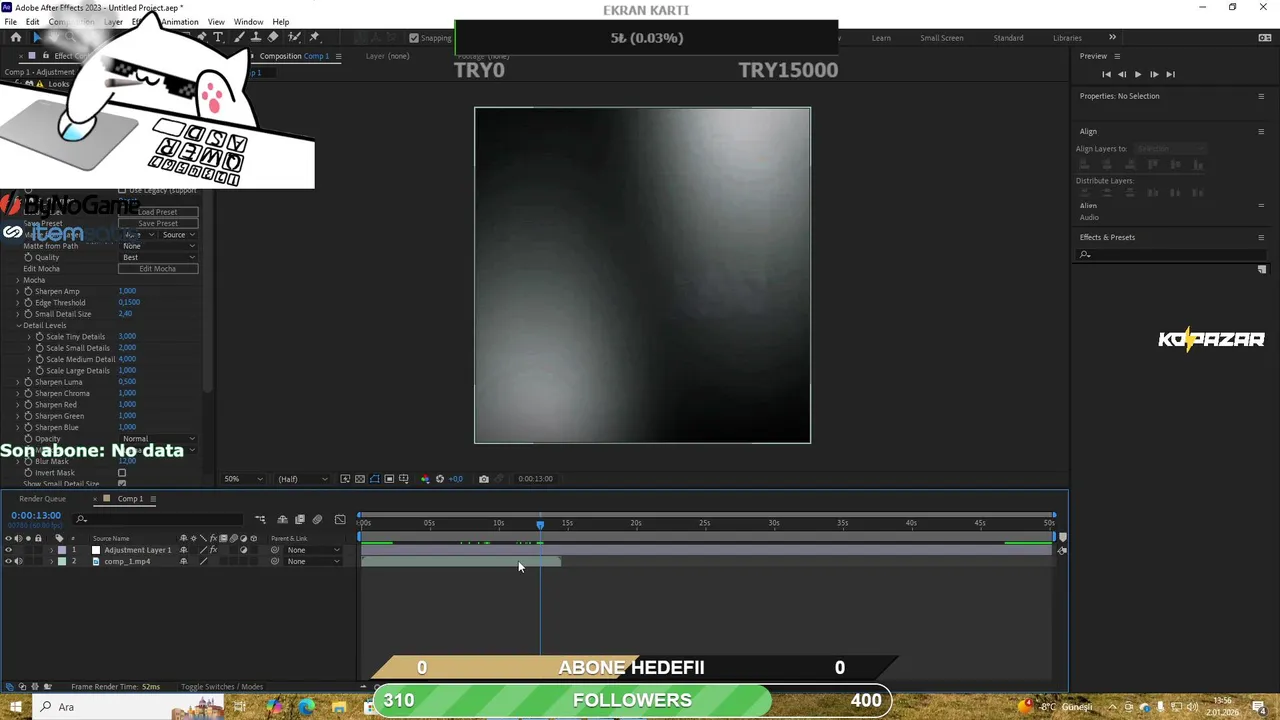Open parent dropdown for comp_1.mp4
1280x720 pixels.
[x=313, y=561]
